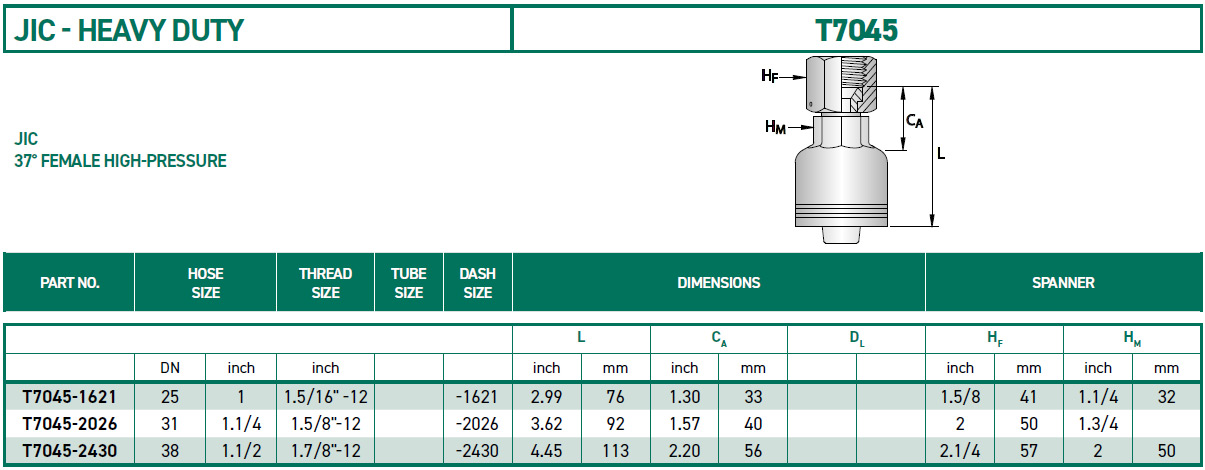Screen dimensions: 1205x470
Task: Click the "37° FEMALE HIGH-PRESSURE" description
Action: click(x=120, y=160)
